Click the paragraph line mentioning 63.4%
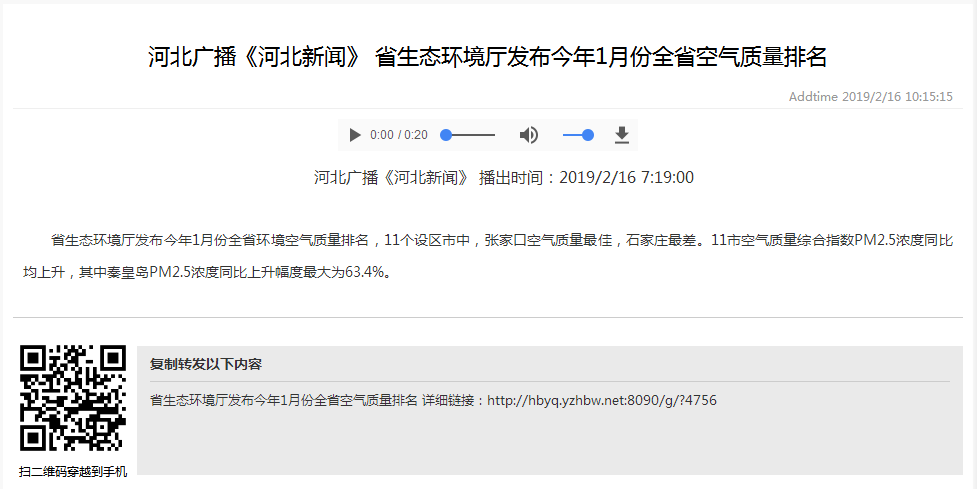Screen dimensions: 977x489 pyautogui.click(x=205, y=272)
